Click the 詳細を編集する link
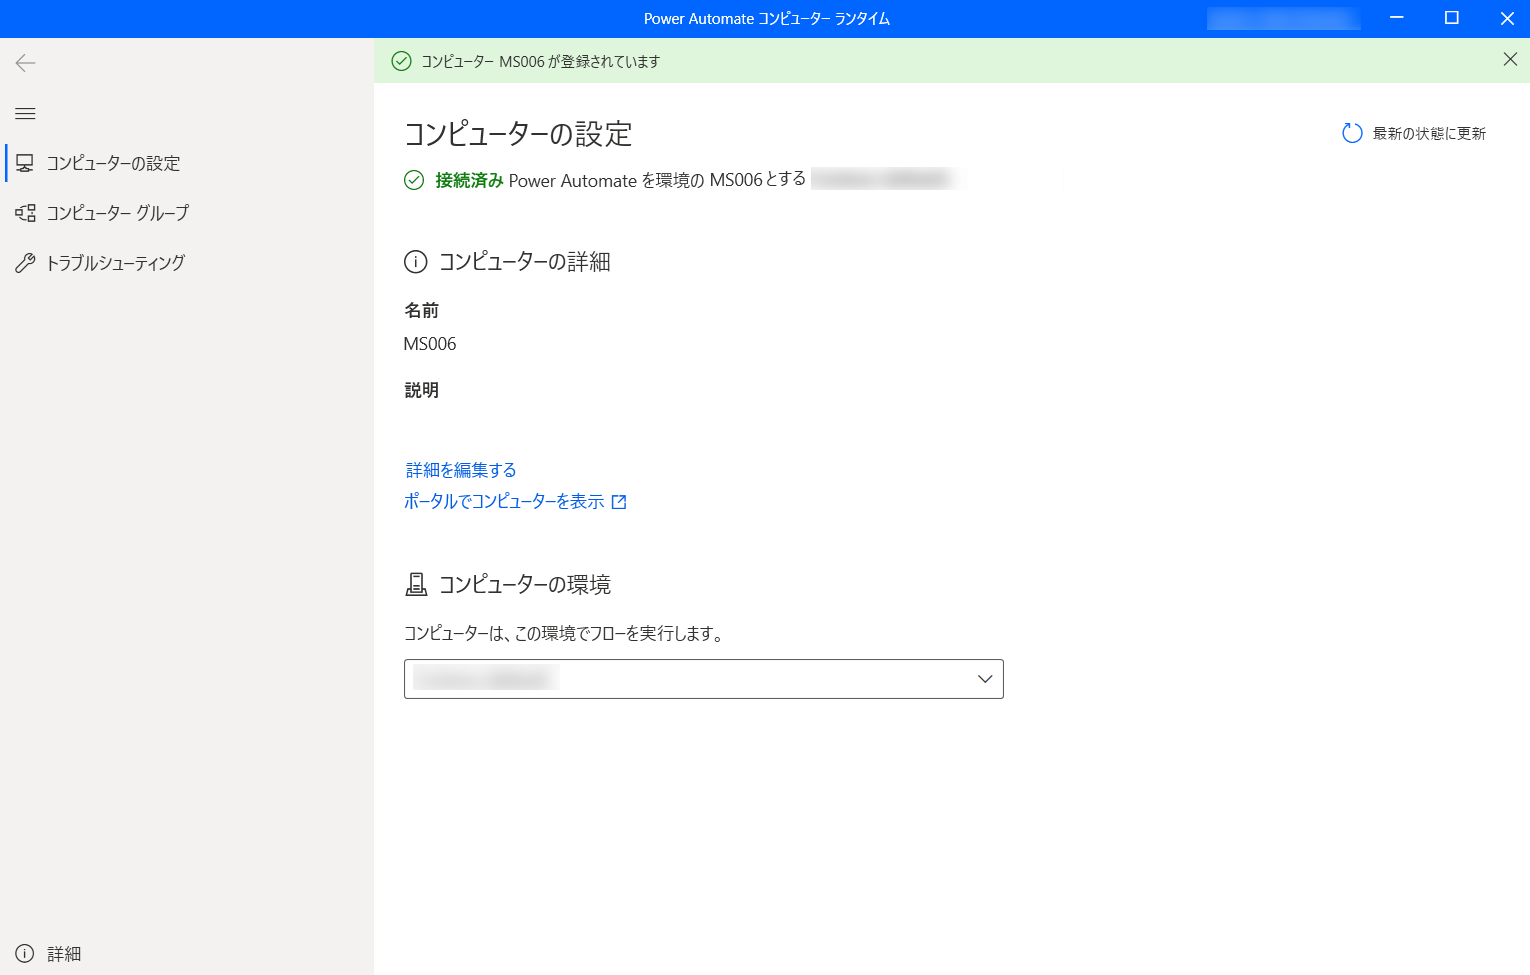Image resolution: width=1530 pixels, height=975 pixels. click(461, 470)
